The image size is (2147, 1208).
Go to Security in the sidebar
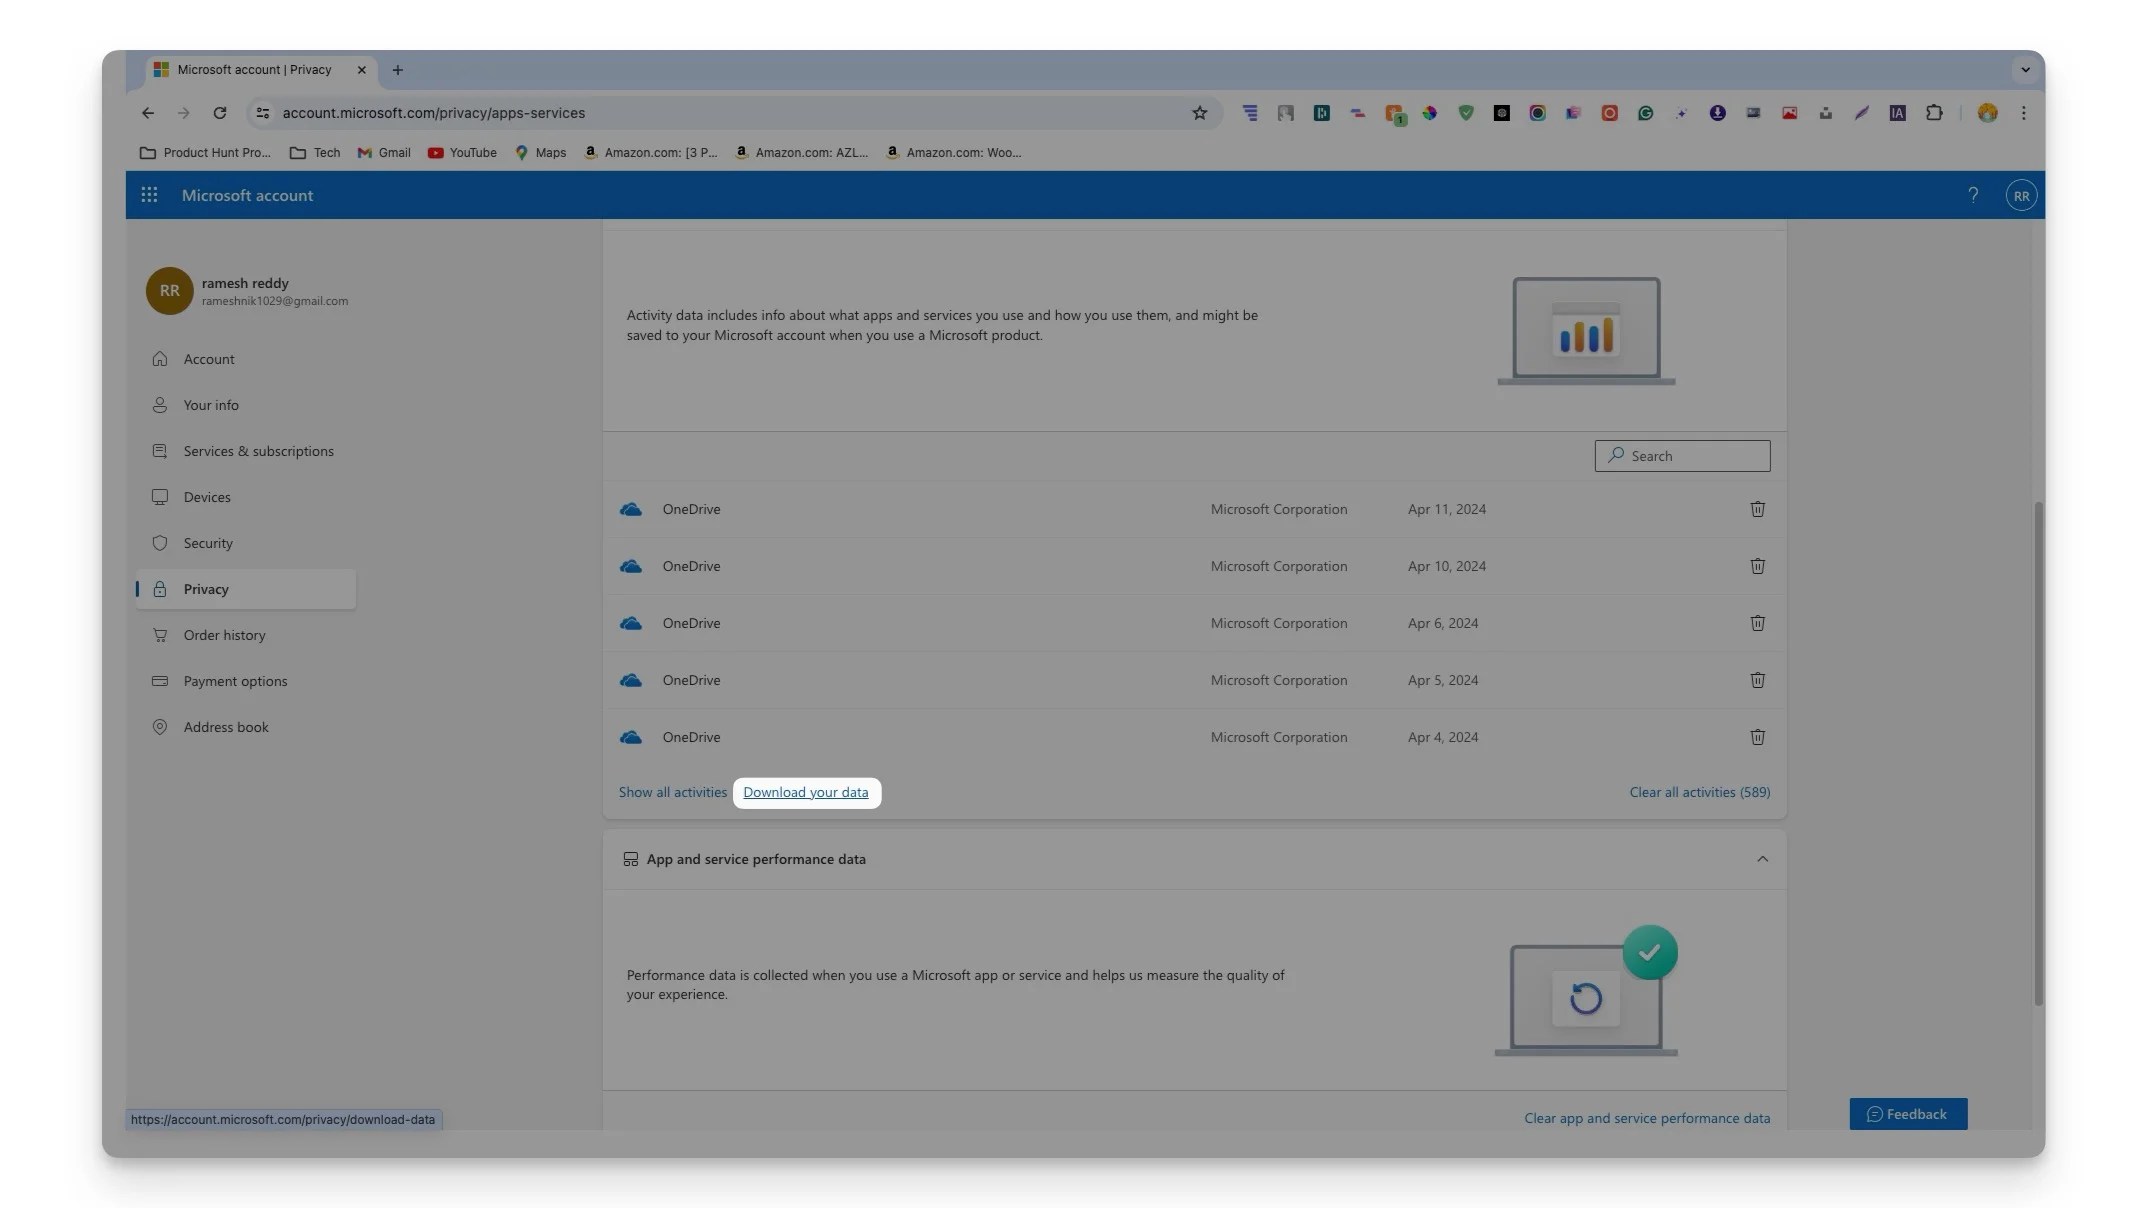pyautogui.click(x=208, y=543)
